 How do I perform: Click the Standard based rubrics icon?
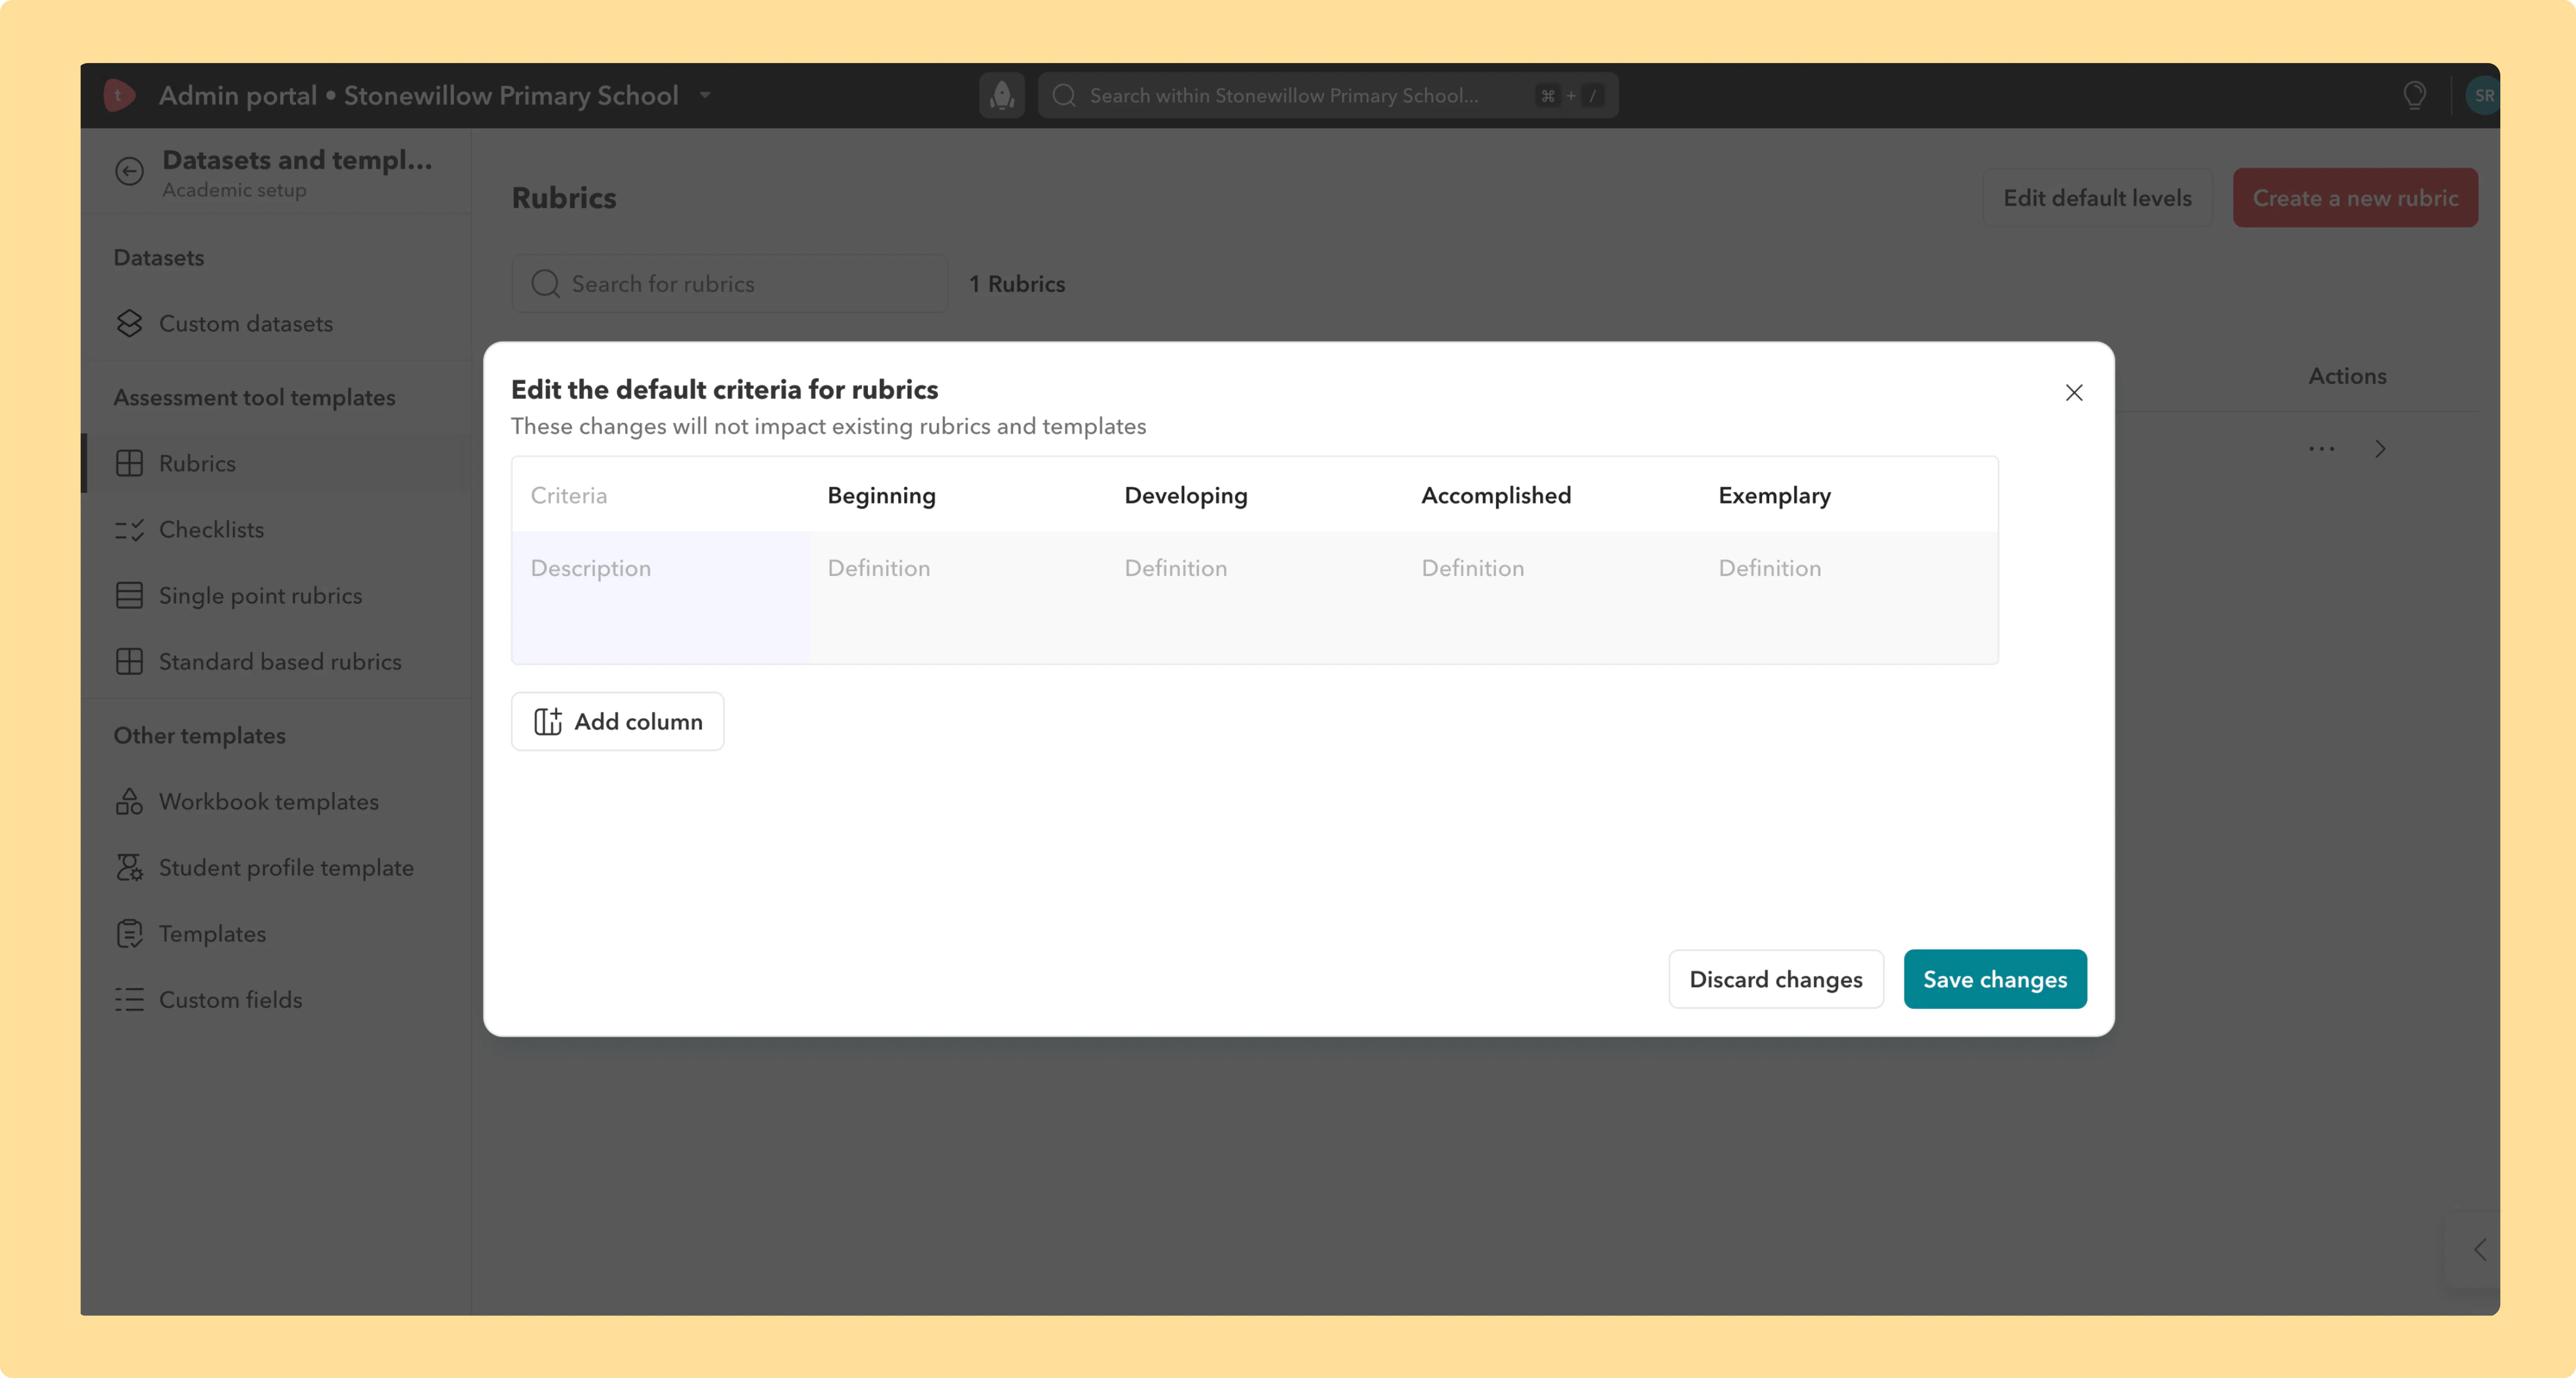click(x=129, y=662)
